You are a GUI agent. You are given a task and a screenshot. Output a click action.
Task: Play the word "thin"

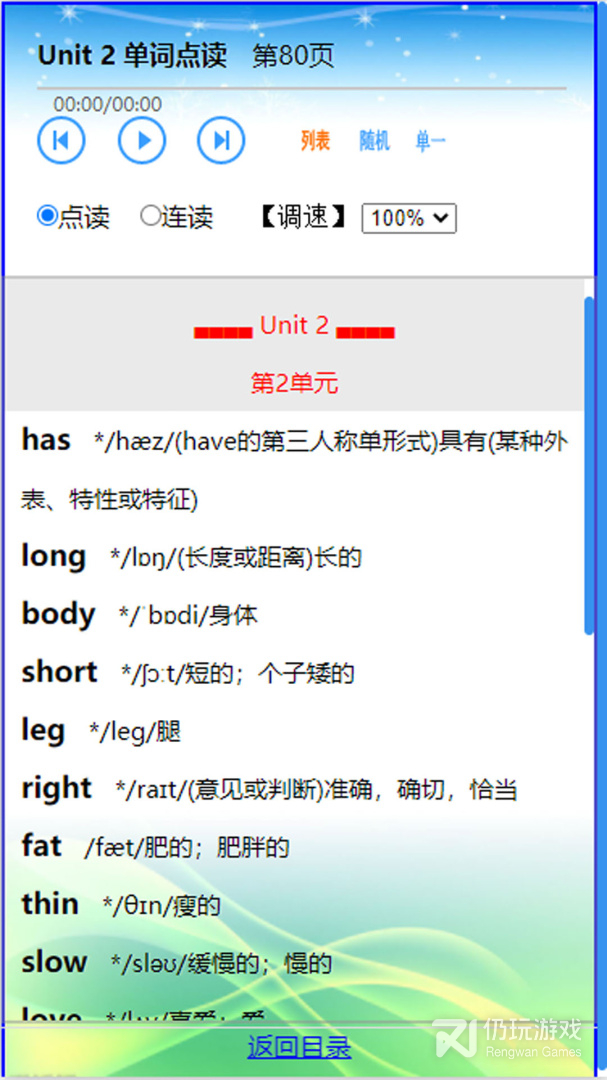(50, 904)
